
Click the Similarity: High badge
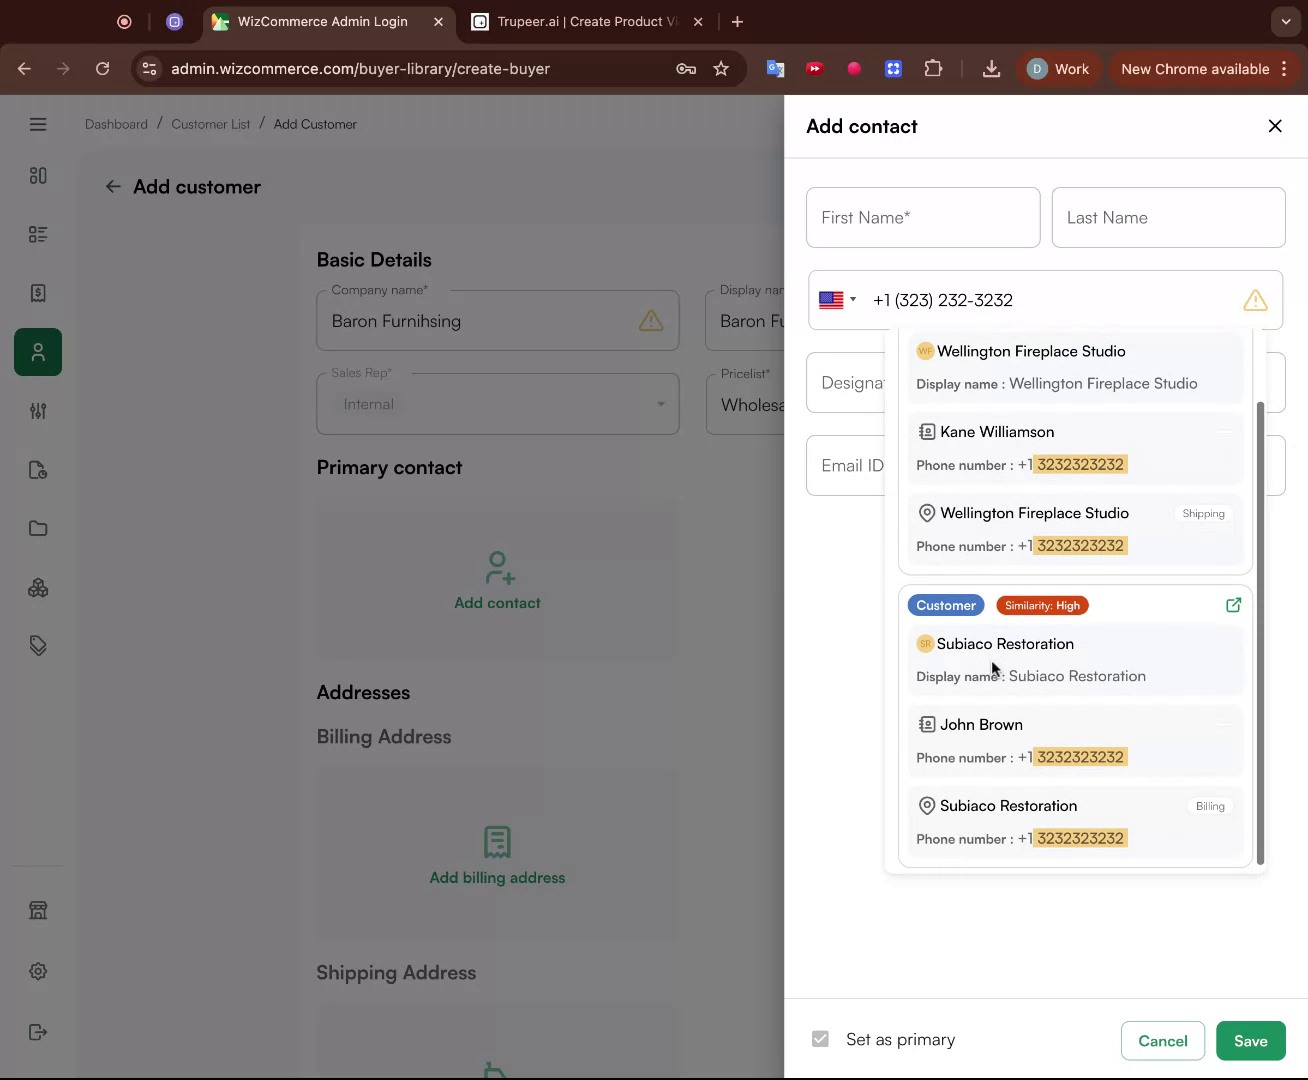tap(1042, 605)
